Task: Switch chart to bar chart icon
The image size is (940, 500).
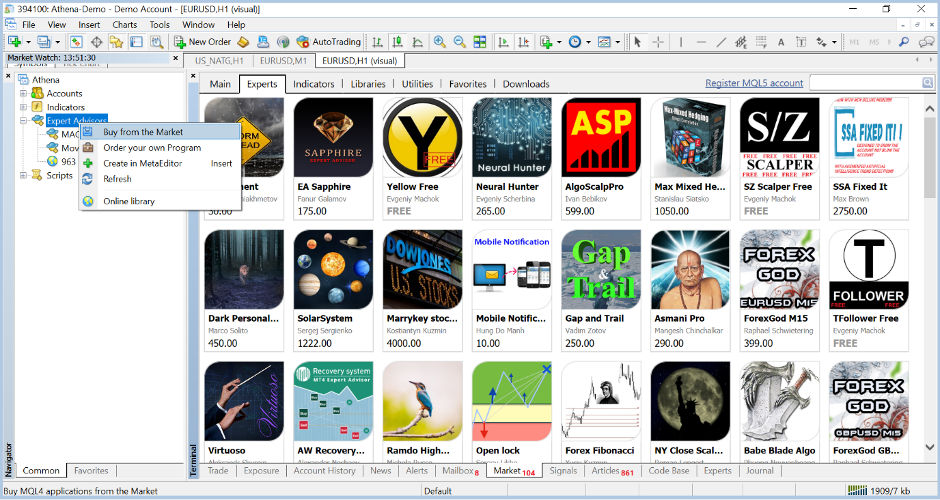Action: [377, 42]
